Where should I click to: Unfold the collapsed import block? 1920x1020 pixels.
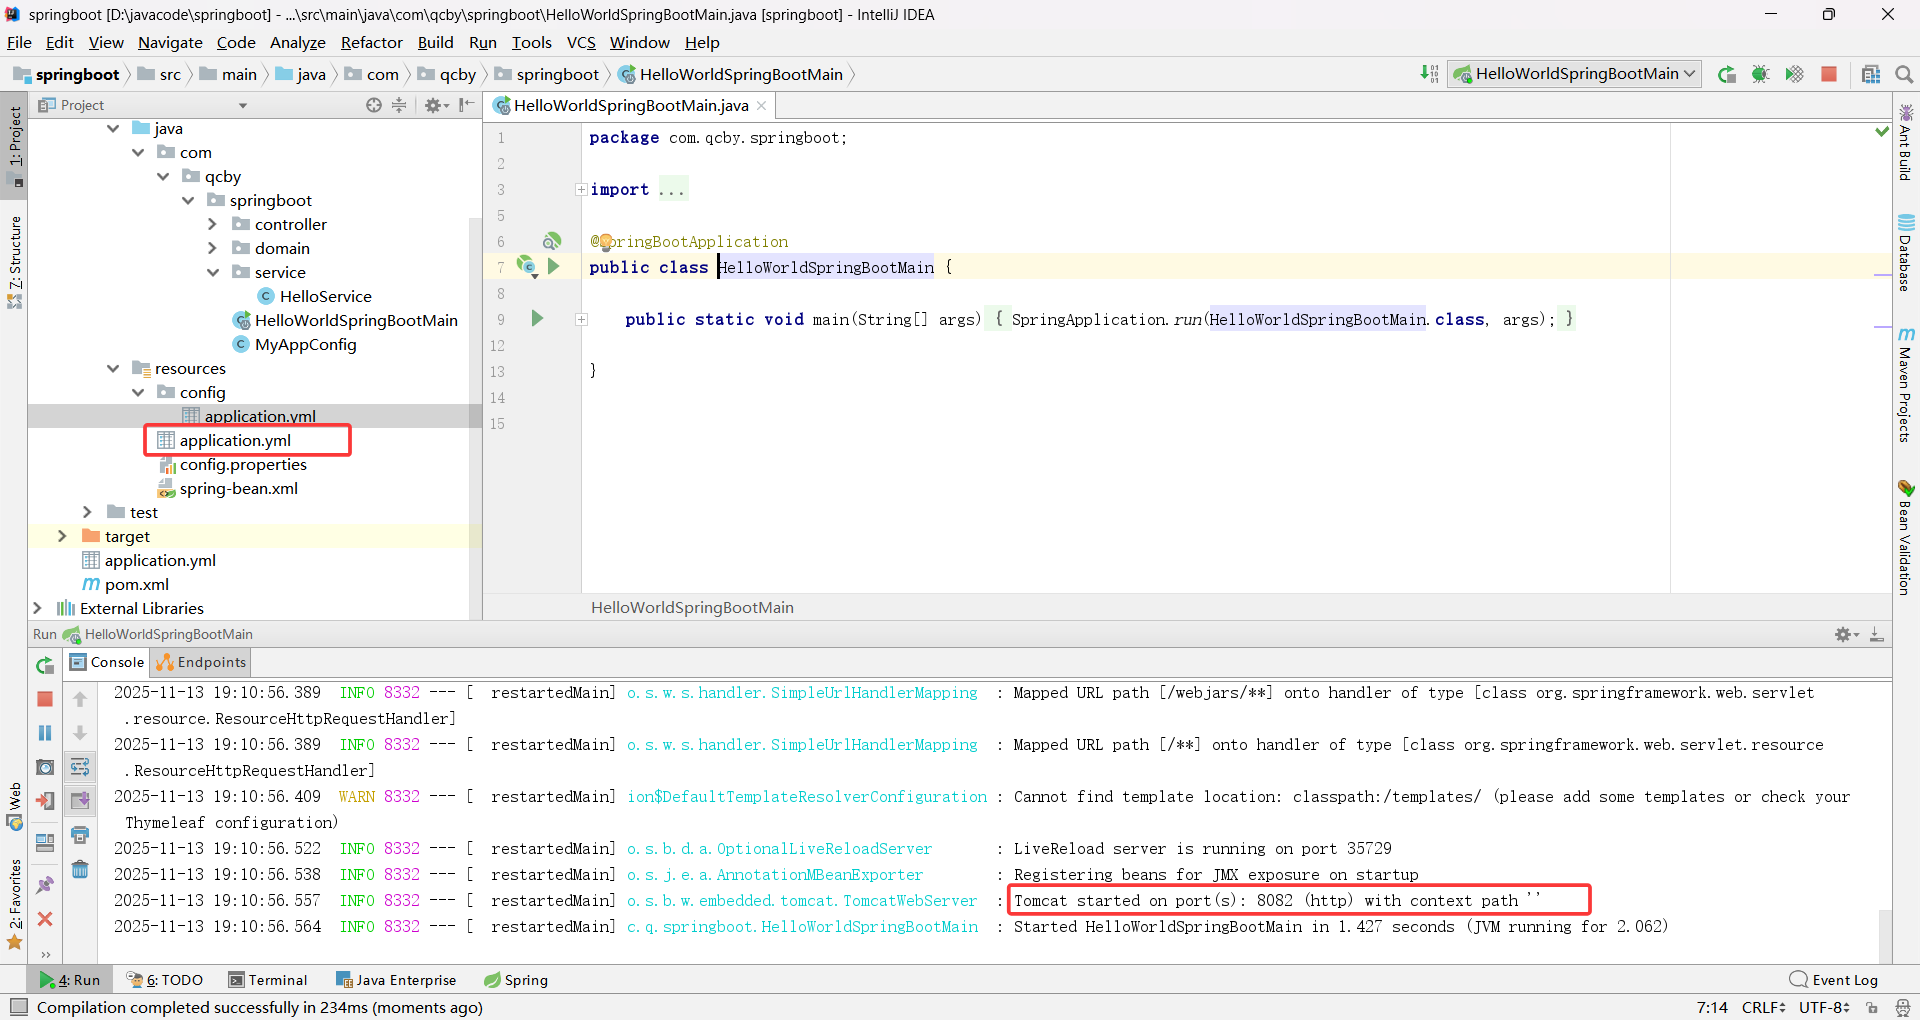[x=581, y=189]
